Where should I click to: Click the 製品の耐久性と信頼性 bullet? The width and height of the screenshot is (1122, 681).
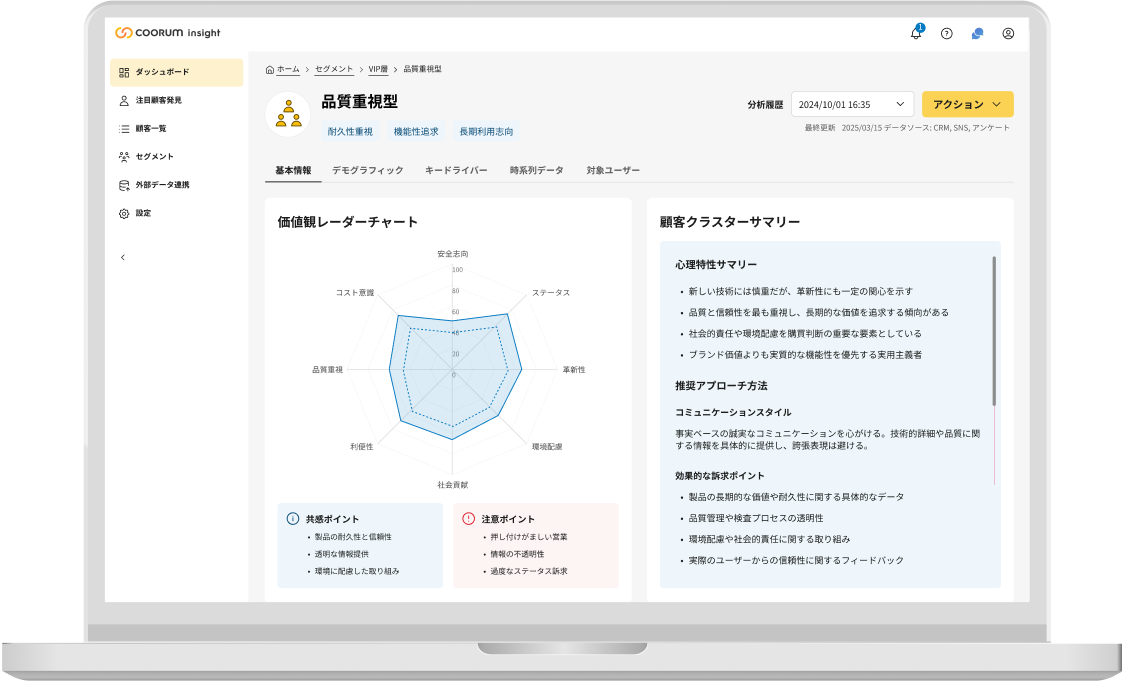(353, 537)
